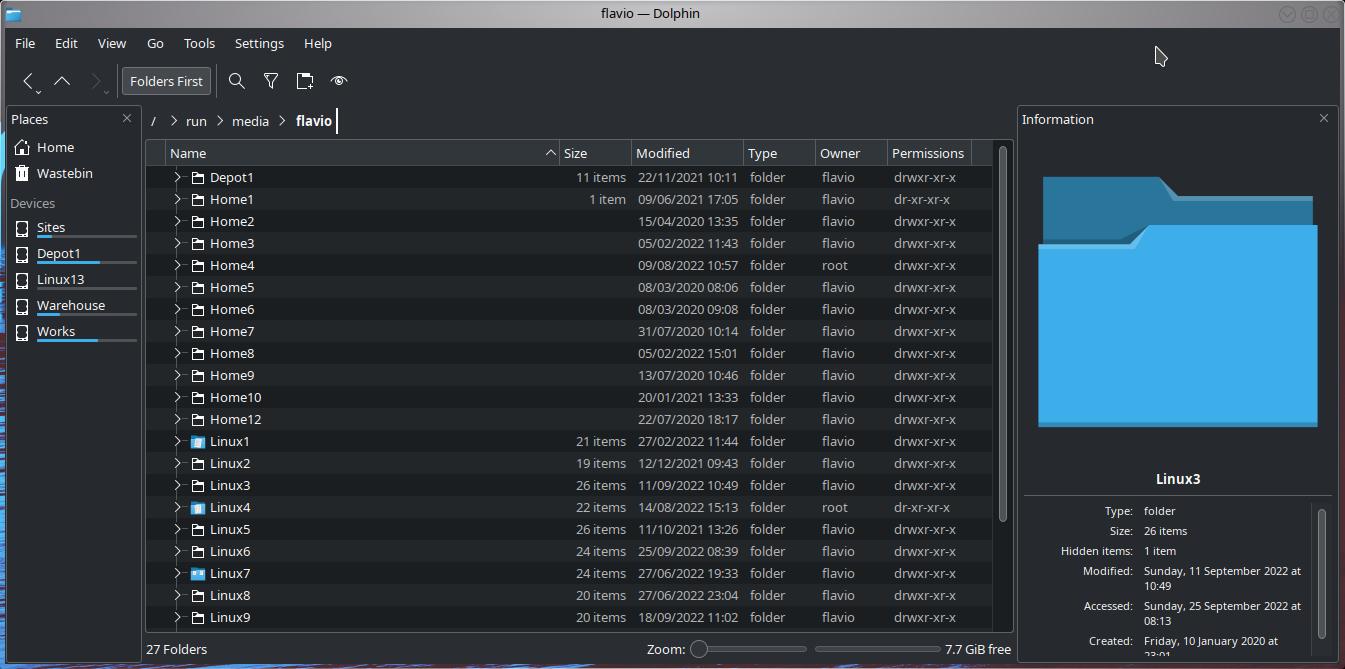Image resolution: width=1345 pixels, height=669 pixels.
Task: Expand the Home1 folder tree
Action: coord(177,199)
